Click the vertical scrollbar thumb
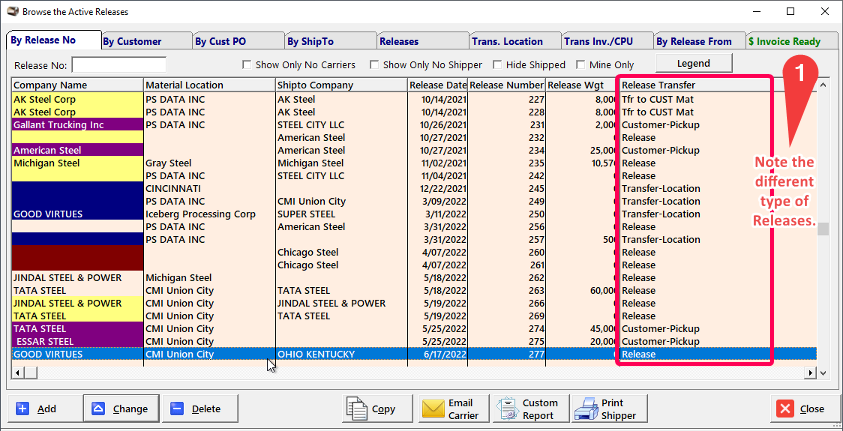The image size is (843, 431). [823, 229]
